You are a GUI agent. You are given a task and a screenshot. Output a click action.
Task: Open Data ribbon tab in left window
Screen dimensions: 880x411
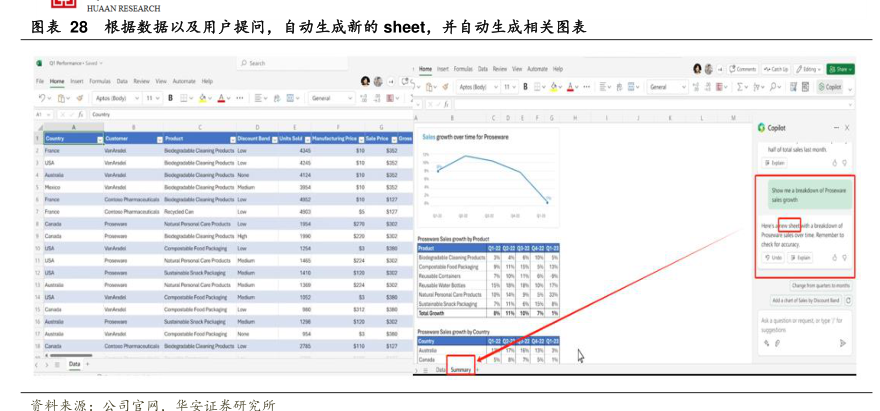(122, 81)
